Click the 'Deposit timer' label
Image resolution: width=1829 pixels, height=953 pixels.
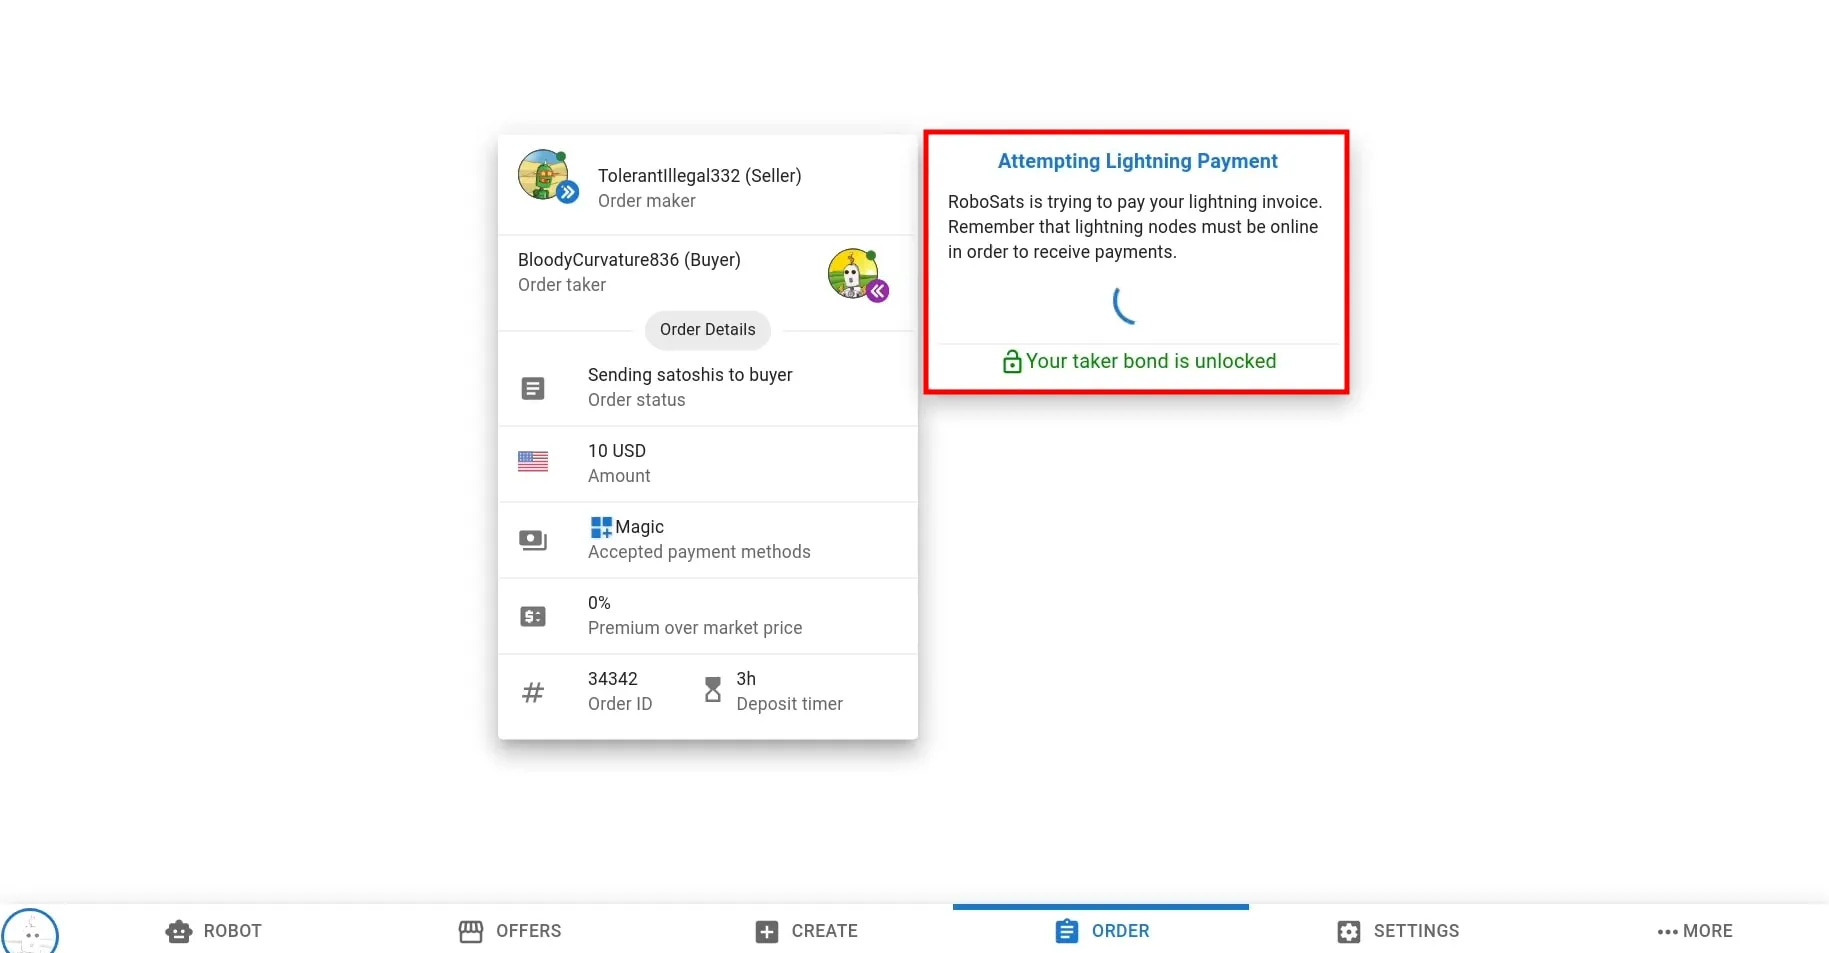coord(790,704)
